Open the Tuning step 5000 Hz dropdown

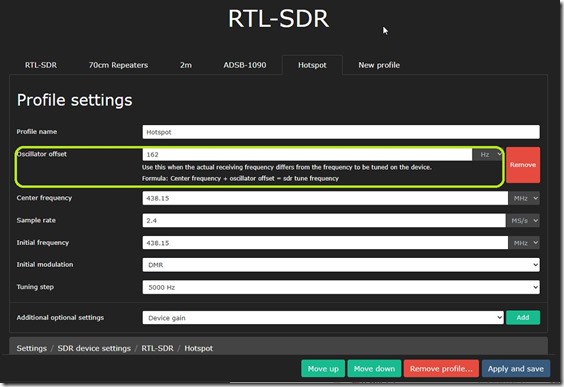pyautogui.click(x=341, y=287)
